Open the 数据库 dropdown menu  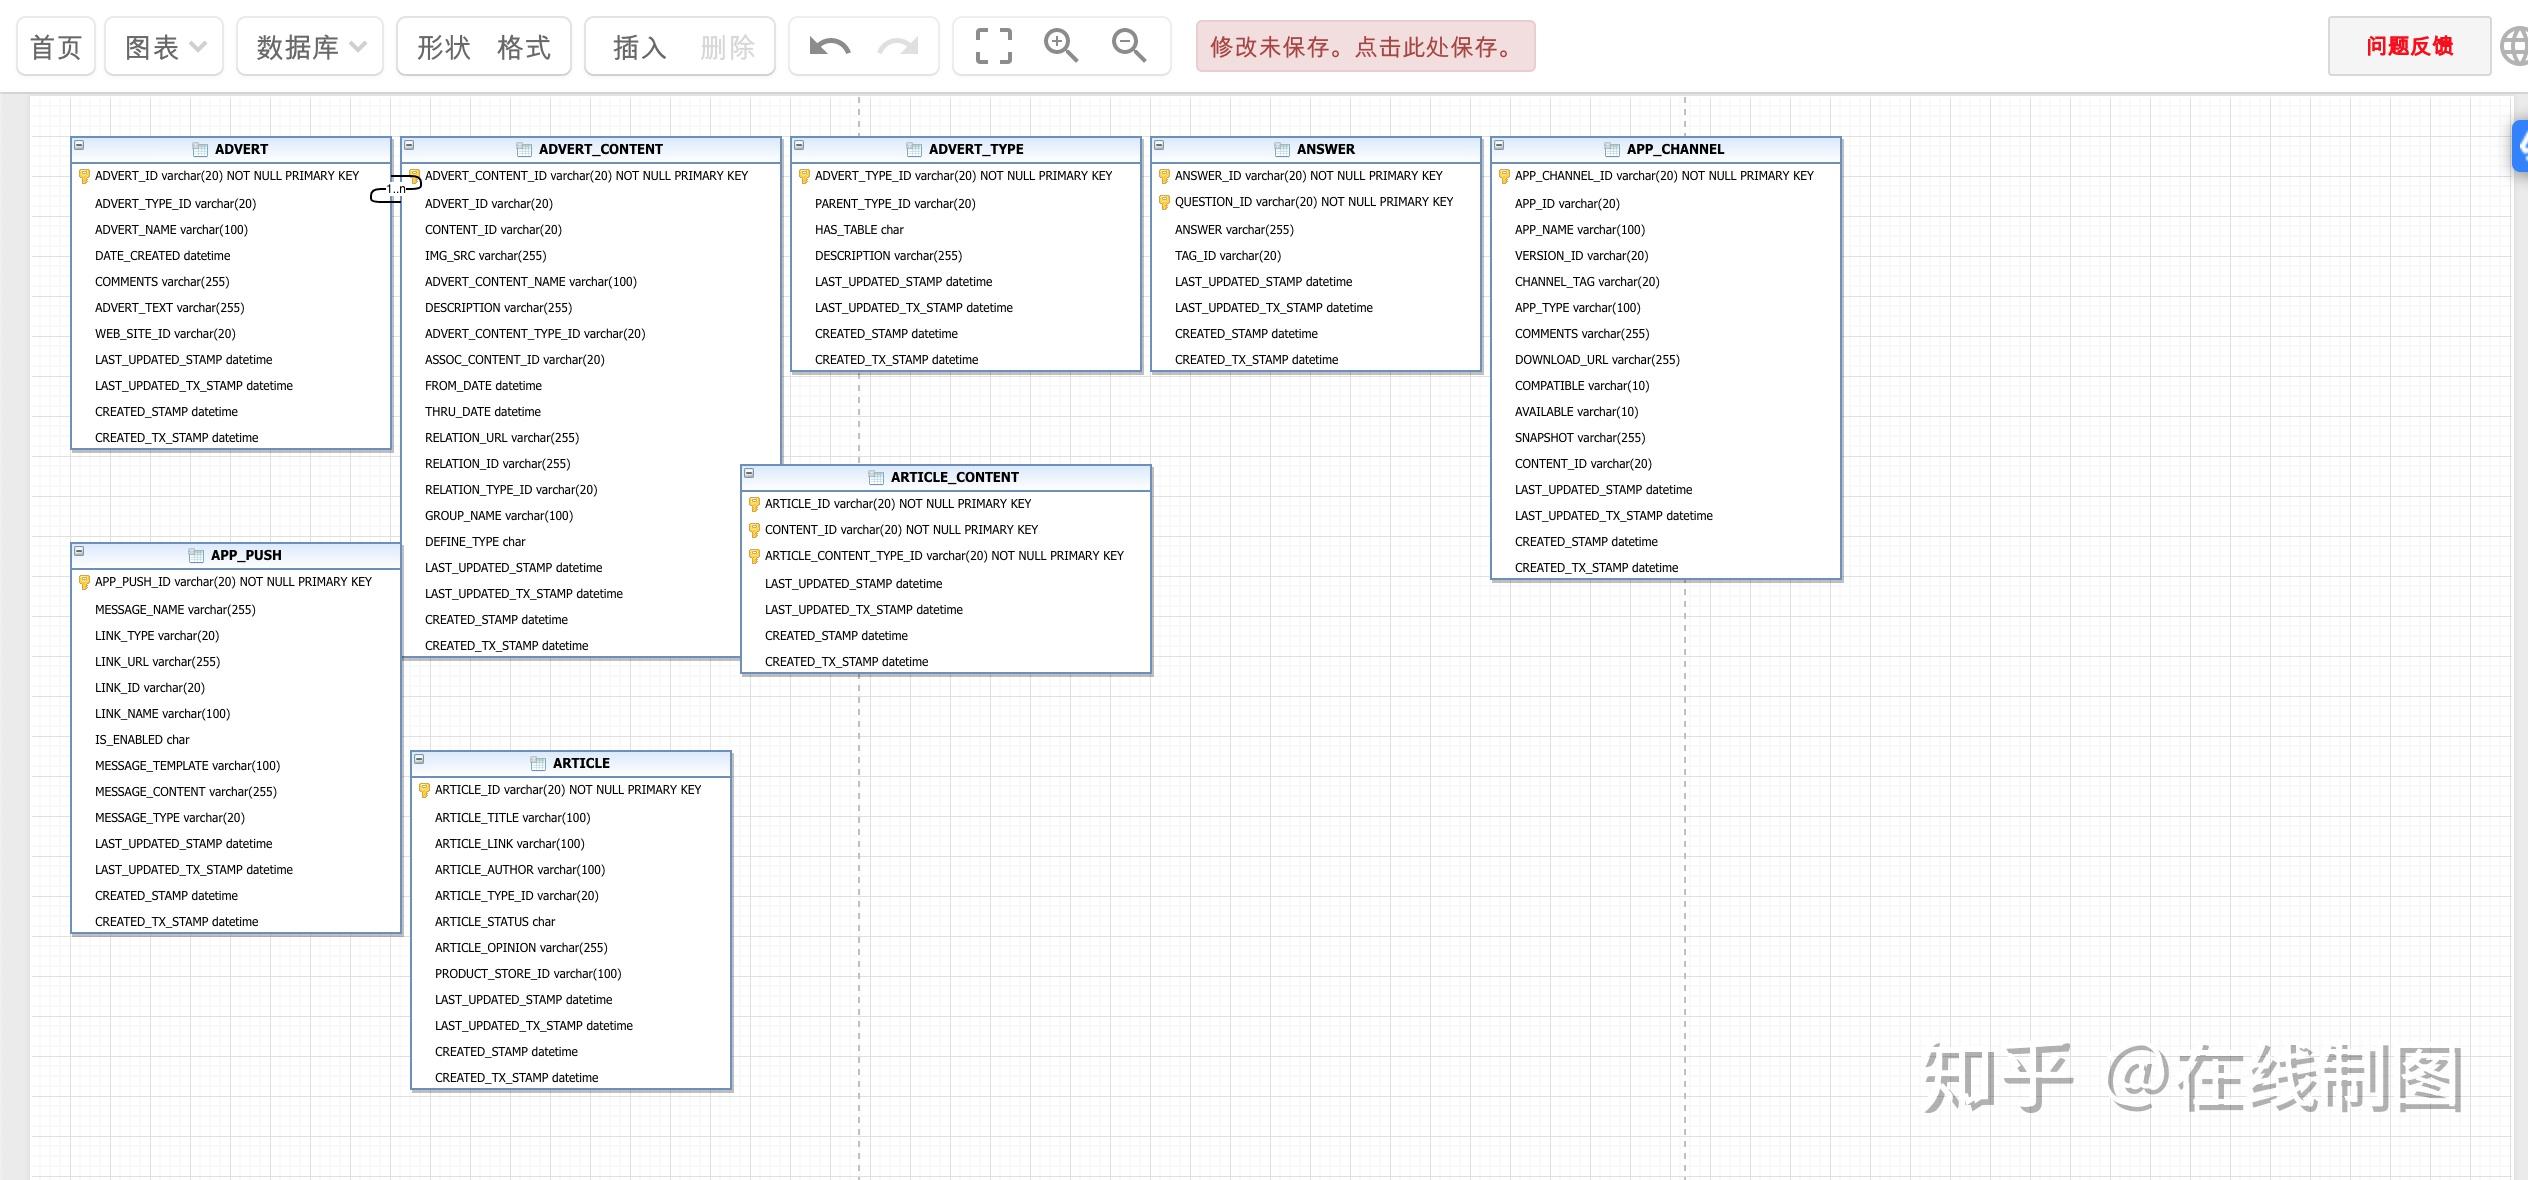[x=309, y=46]
